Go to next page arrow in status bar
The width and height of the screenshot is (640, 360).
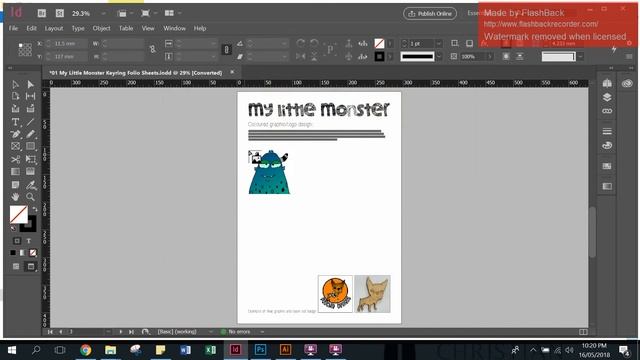pos(120,332)
